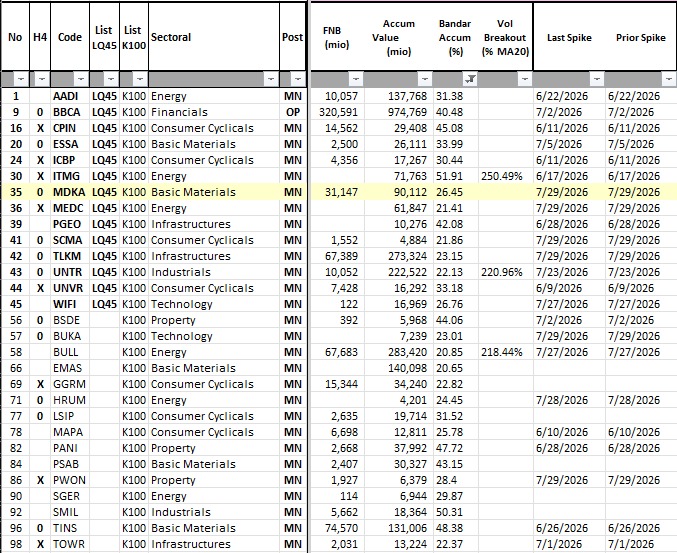Screen dimensions: 677x553
Task: Select the highlighted MDKA code cell
Action: 70,192
